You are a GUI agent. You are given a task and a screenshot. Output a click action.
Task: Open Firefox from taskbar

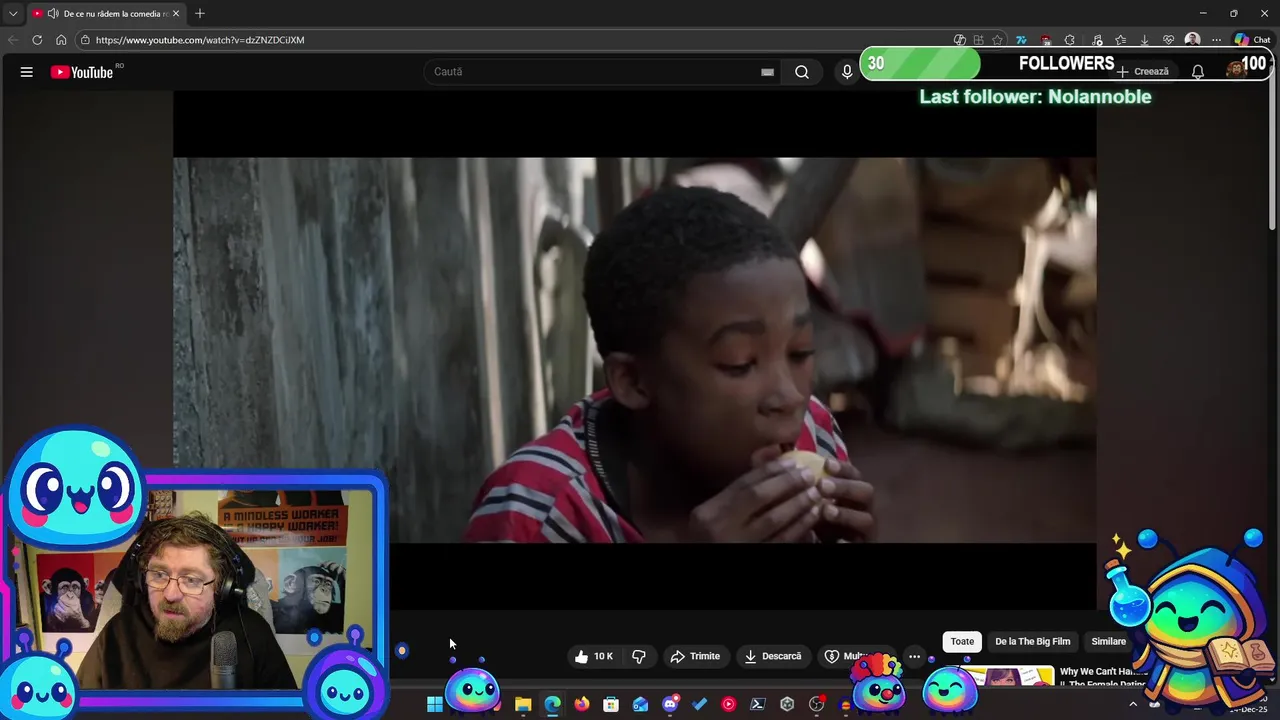coord(582,705)
